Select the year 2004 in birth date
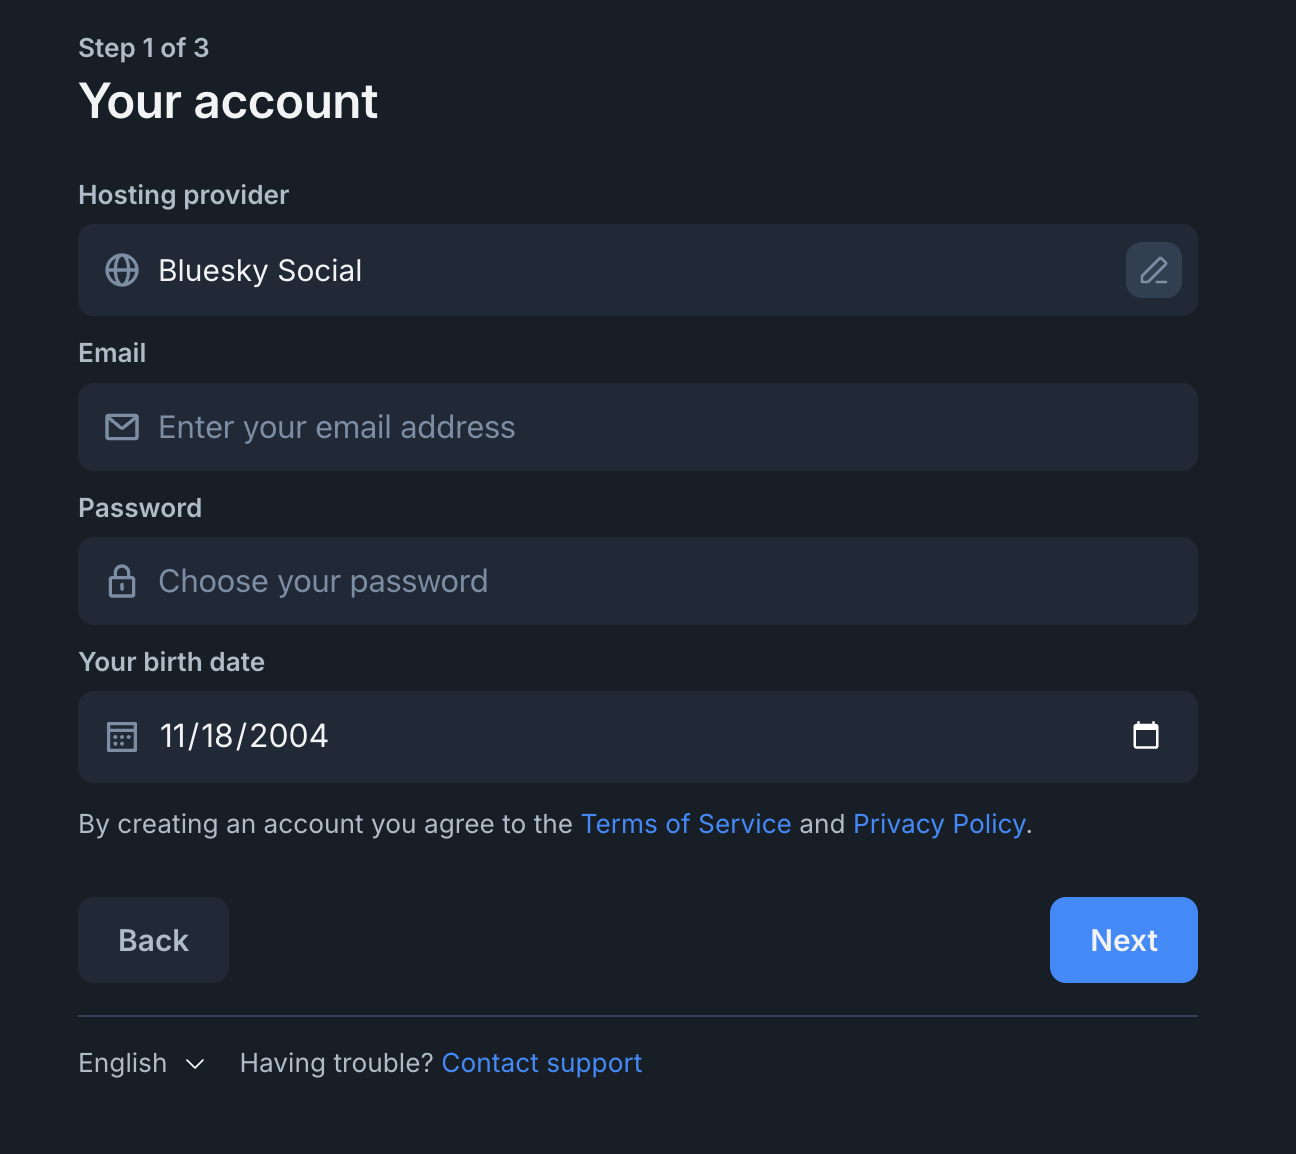Viewport: 1296px width, 1154px height. pos(289,736)
